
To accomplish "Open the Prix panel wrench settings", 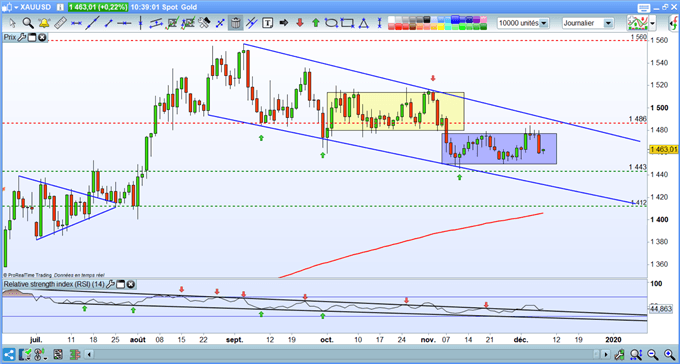I will [22, 38].
